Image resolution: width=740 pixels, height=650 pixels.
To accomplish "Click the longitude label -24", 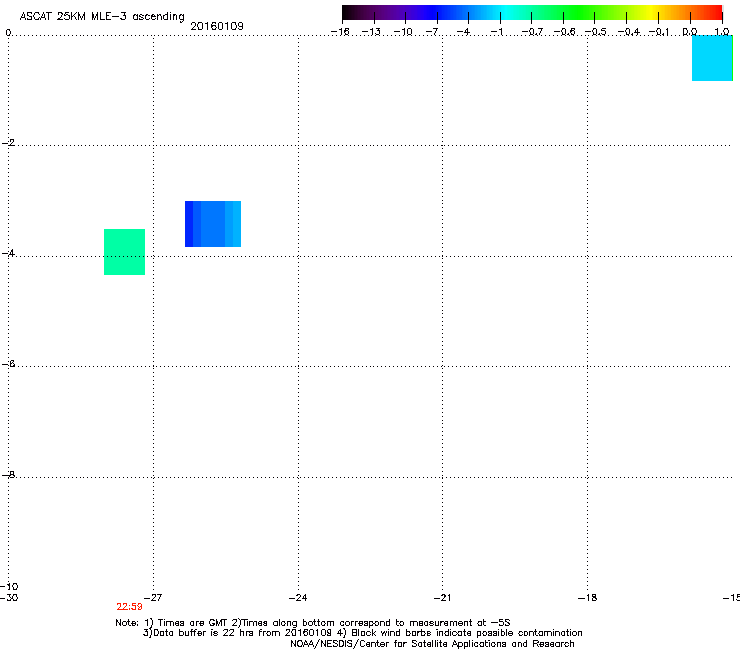I will click(x=298, y=598).
